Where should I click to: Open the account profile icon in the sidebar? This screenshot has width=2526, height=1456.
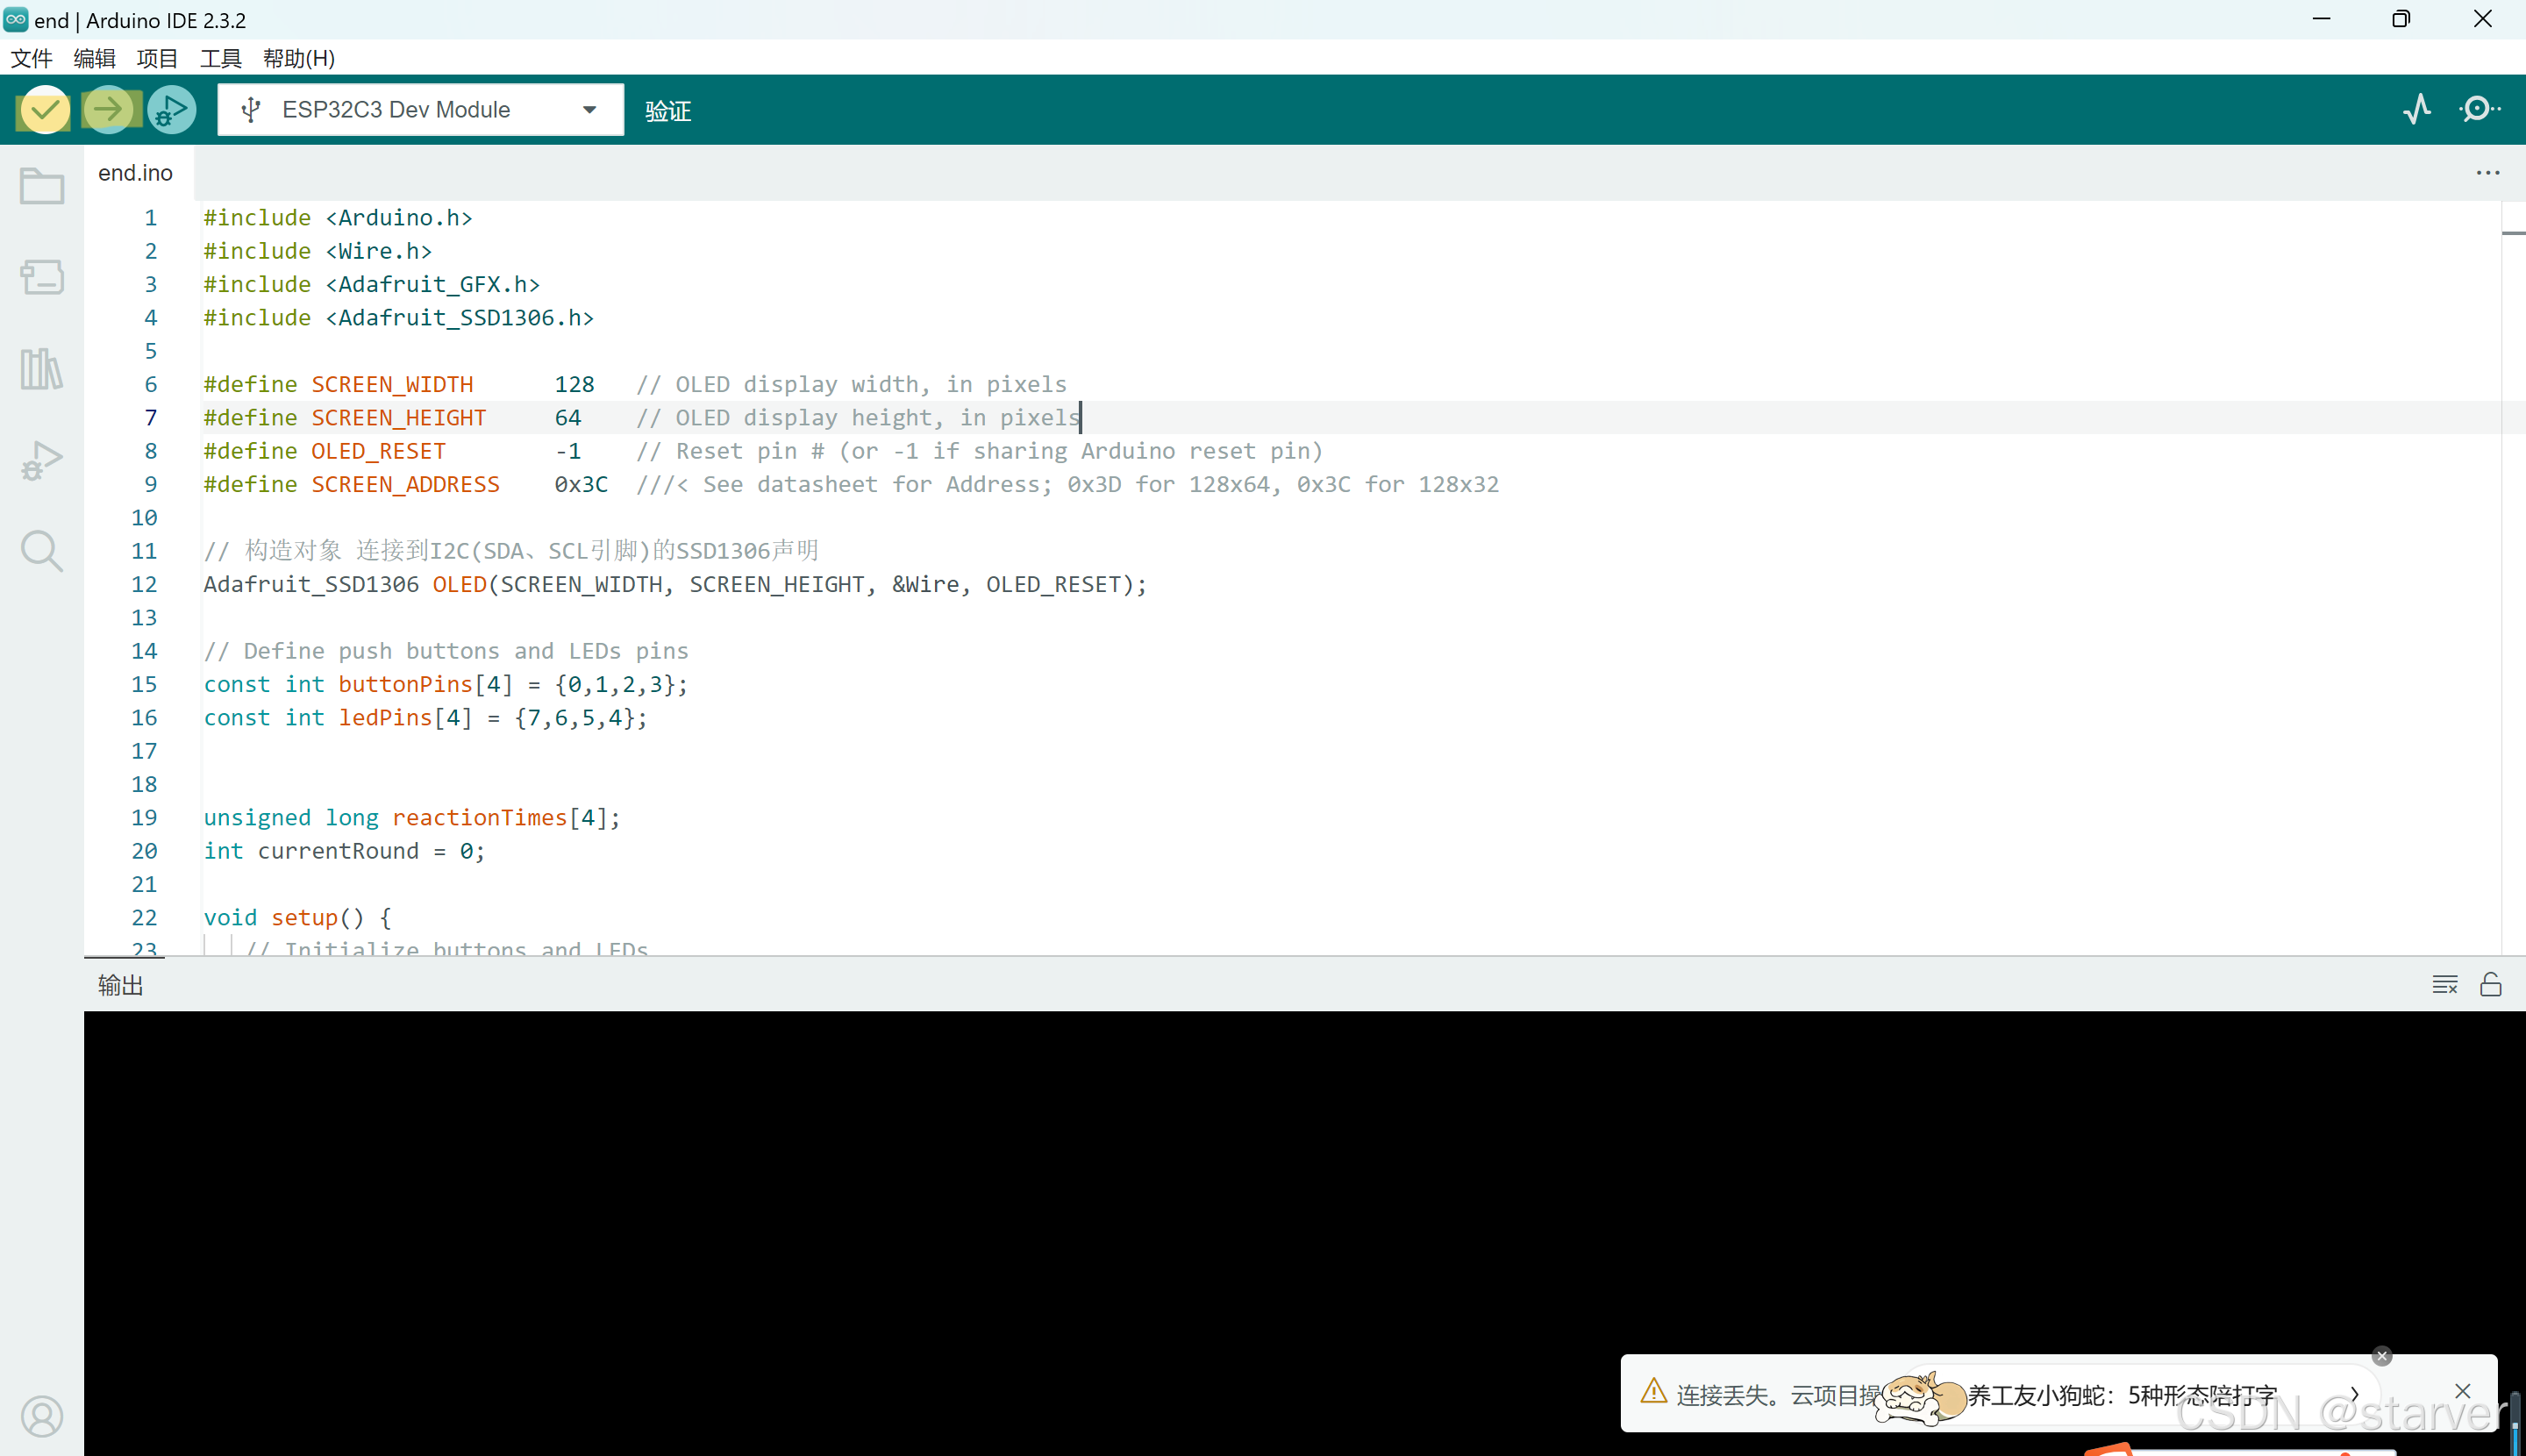click(42, 1416)
